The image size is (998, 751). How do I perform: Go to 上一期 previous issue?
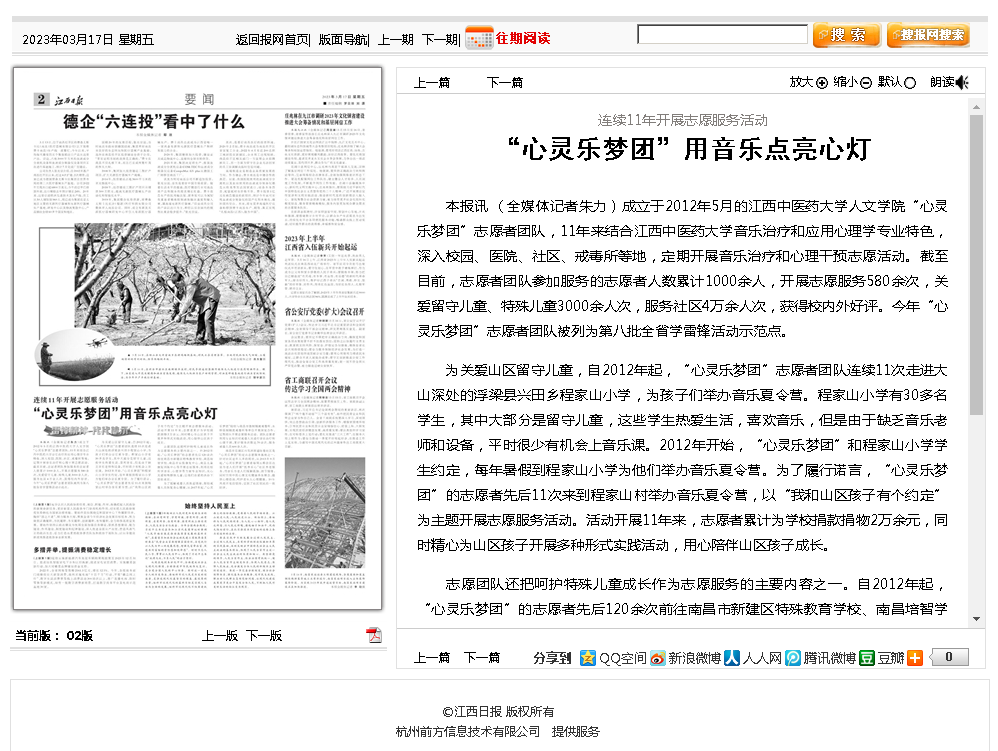coord(396,39)
